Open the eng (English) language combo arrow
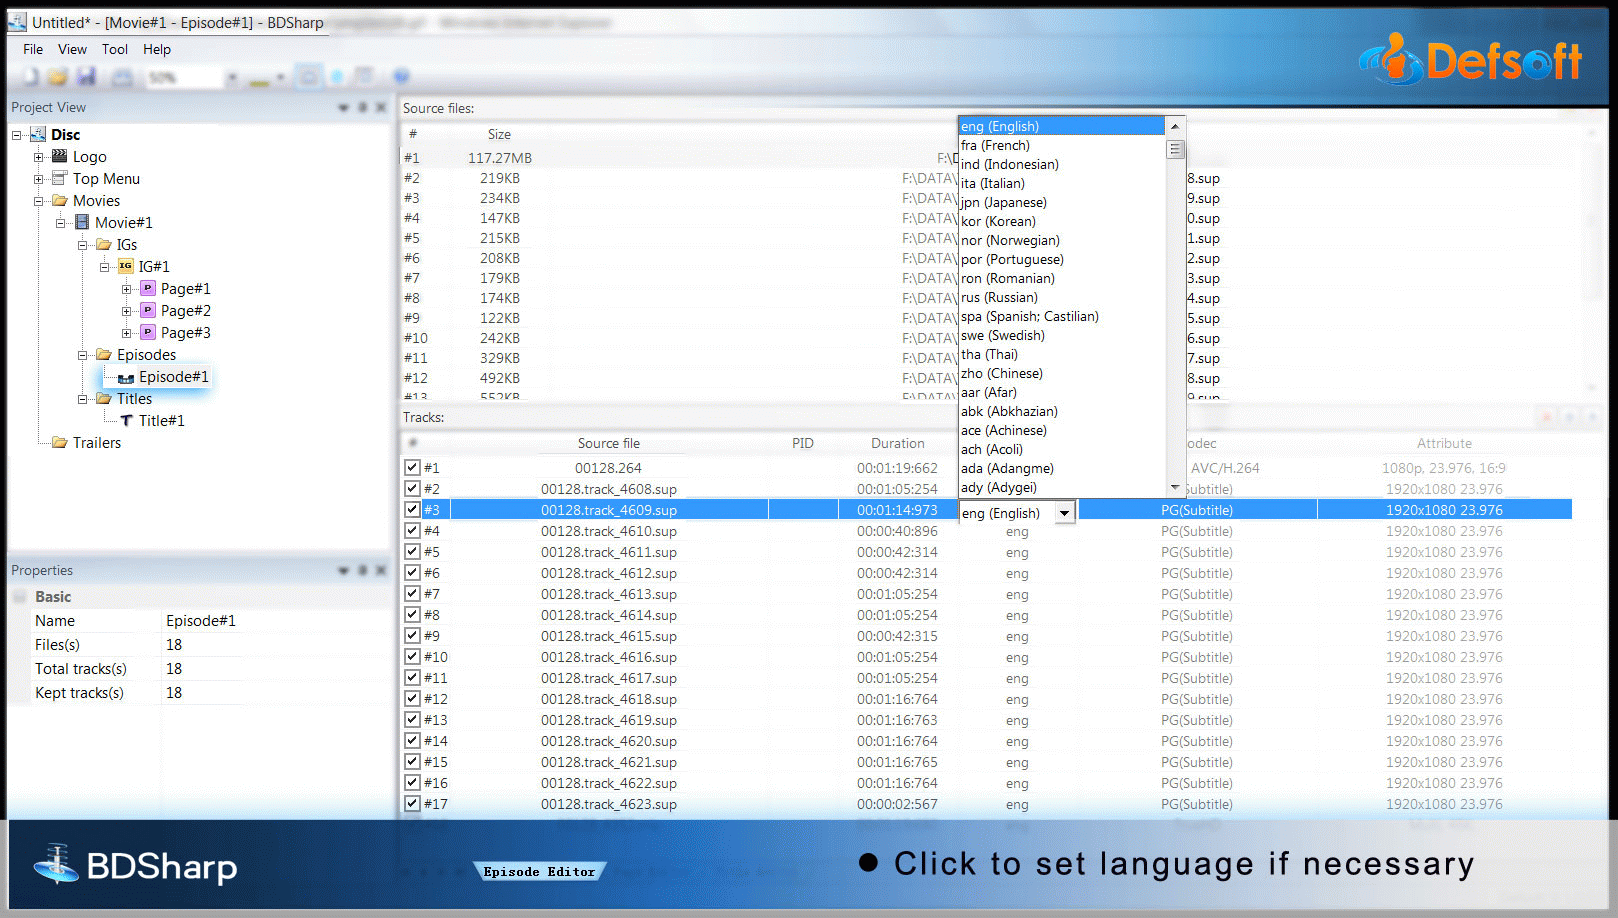The height and width of the screenshot is (918, 1618). coord(1065,513)
